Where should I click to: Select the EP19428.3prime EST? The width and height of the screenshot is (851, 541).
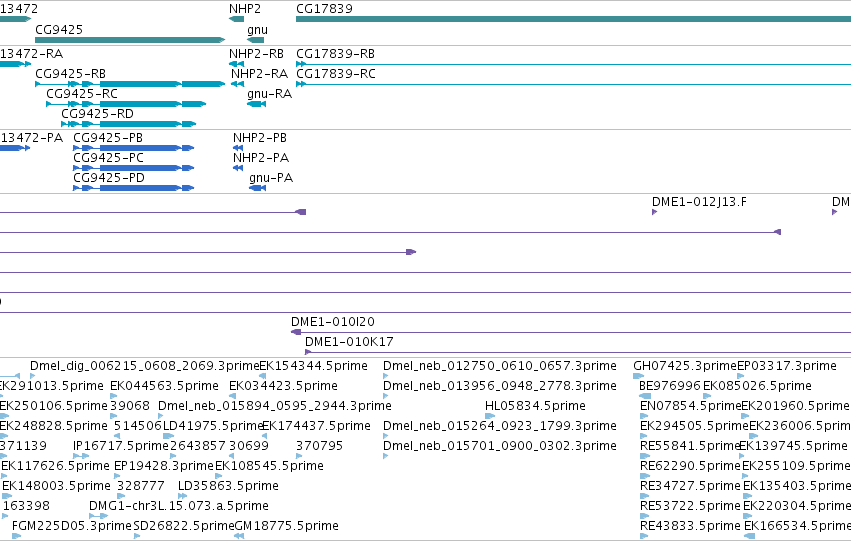(164, 466)
